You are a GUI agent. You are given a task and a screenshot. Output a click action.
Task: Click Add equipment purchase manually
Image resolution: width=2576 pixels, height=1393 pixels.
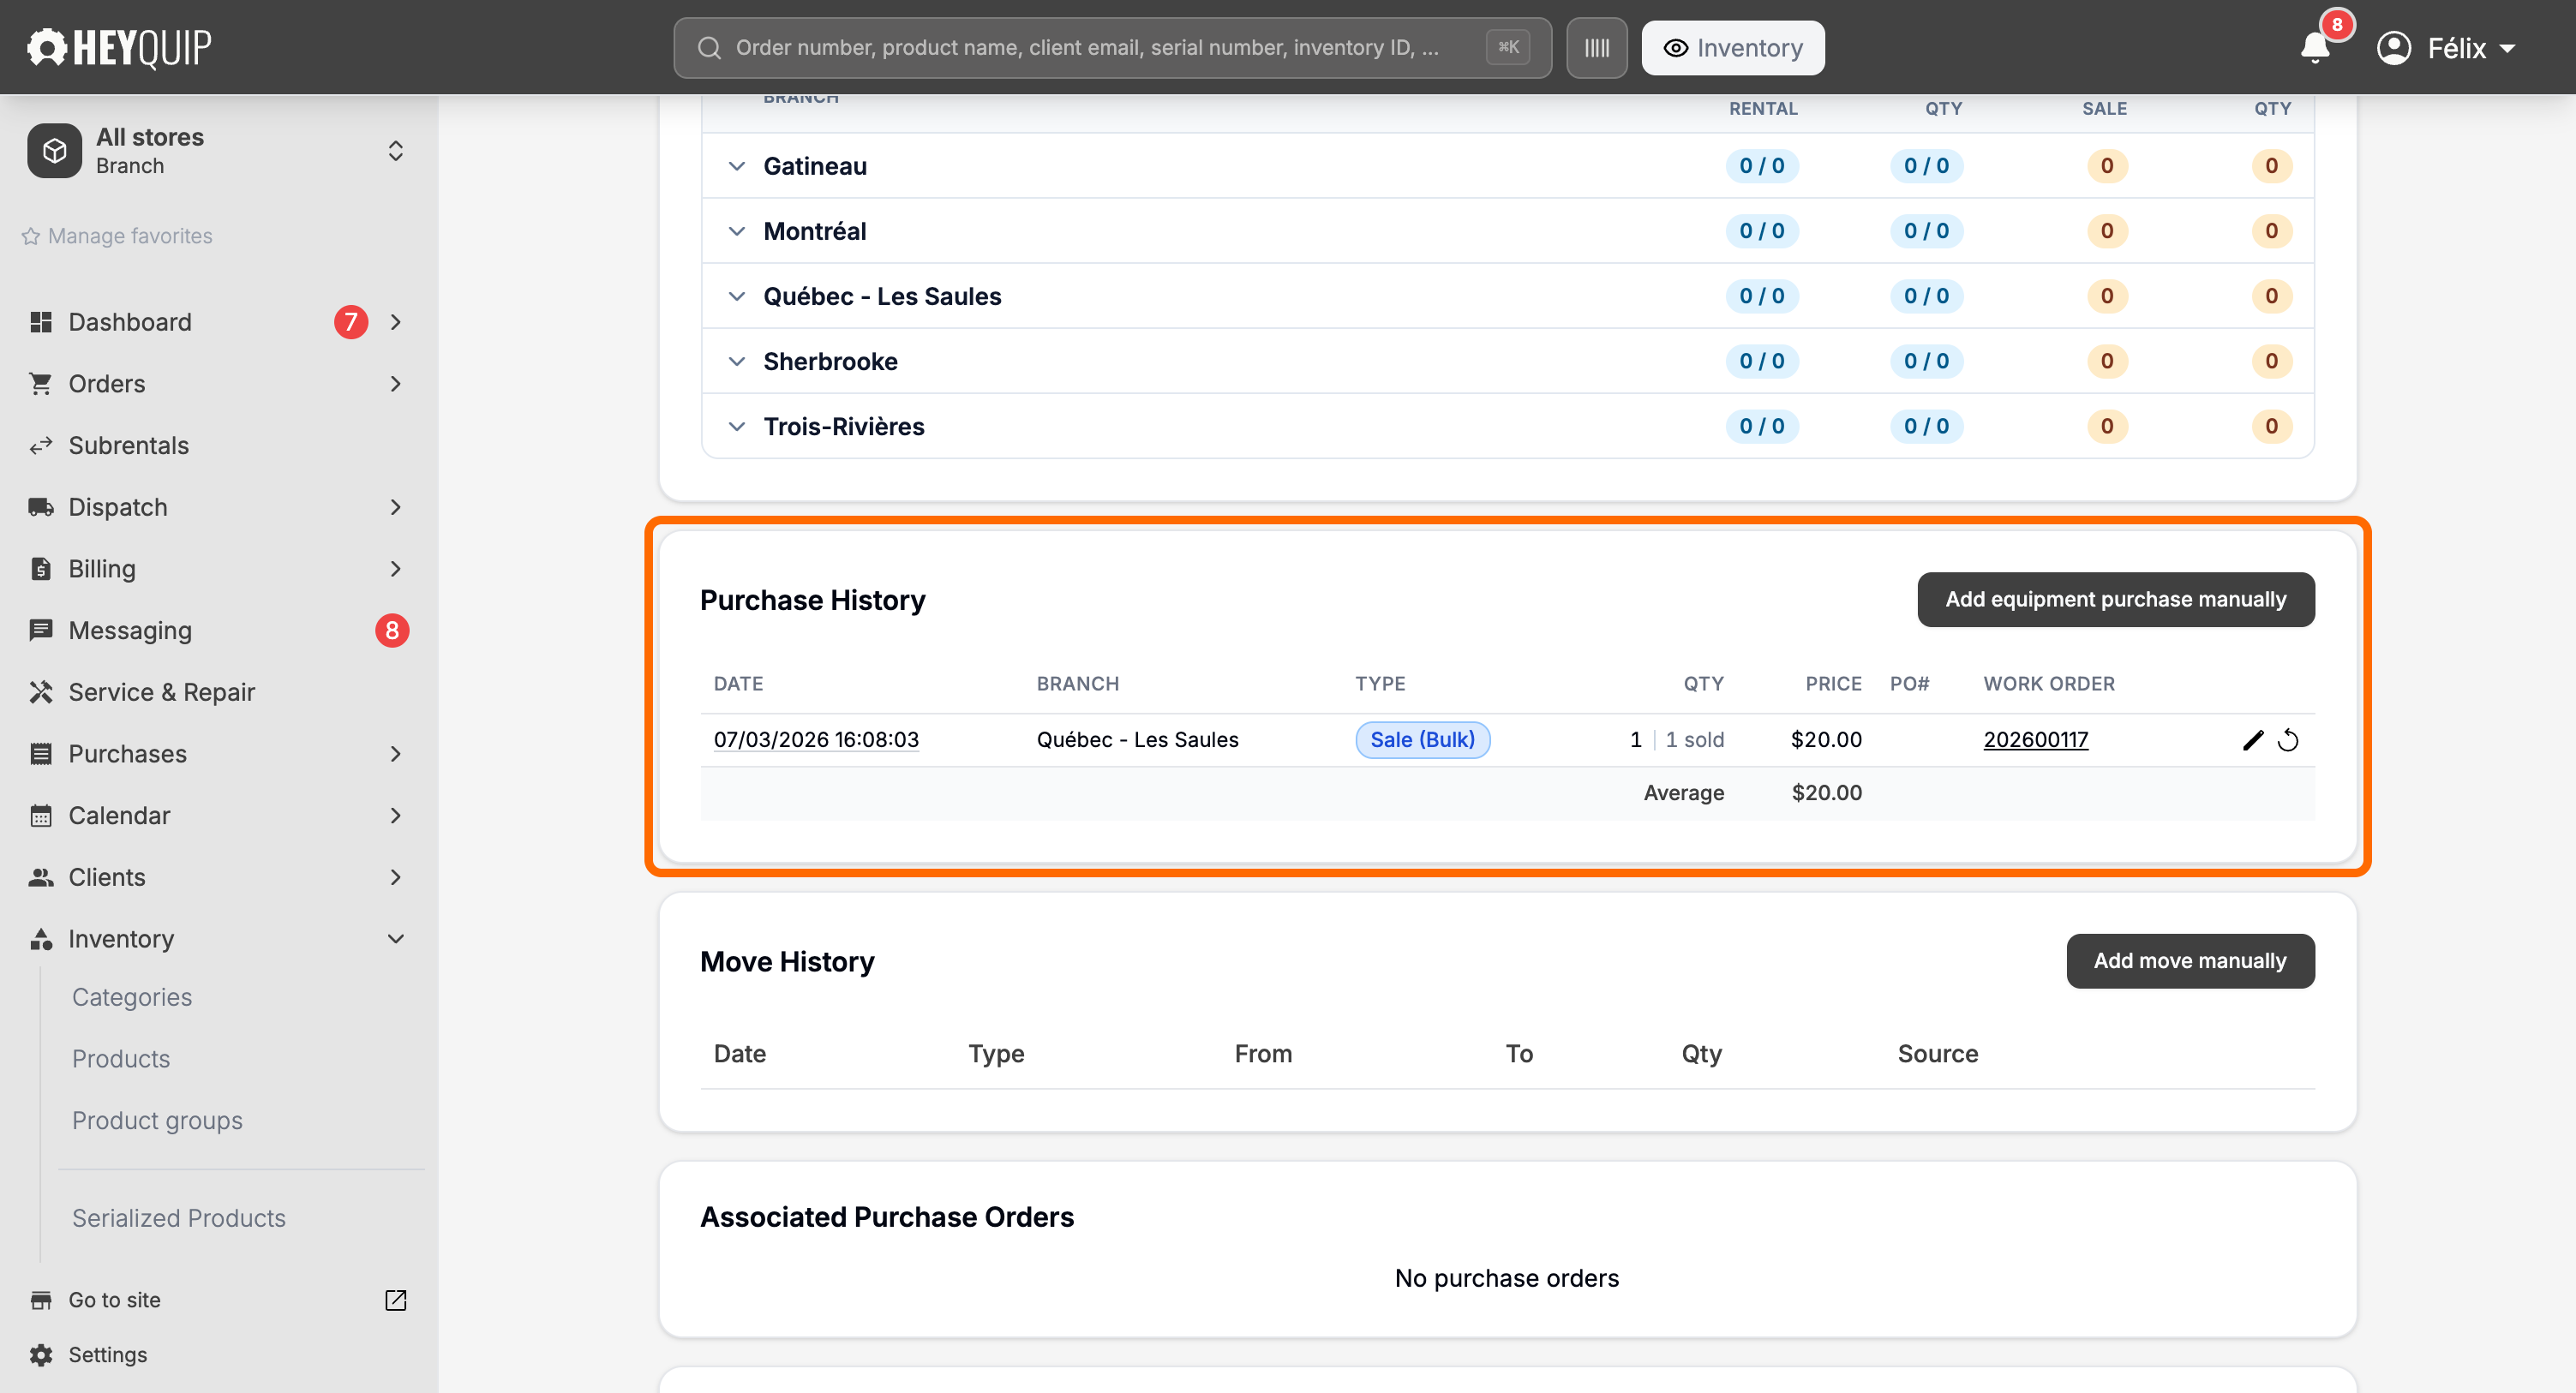[x=2115, y=600]
